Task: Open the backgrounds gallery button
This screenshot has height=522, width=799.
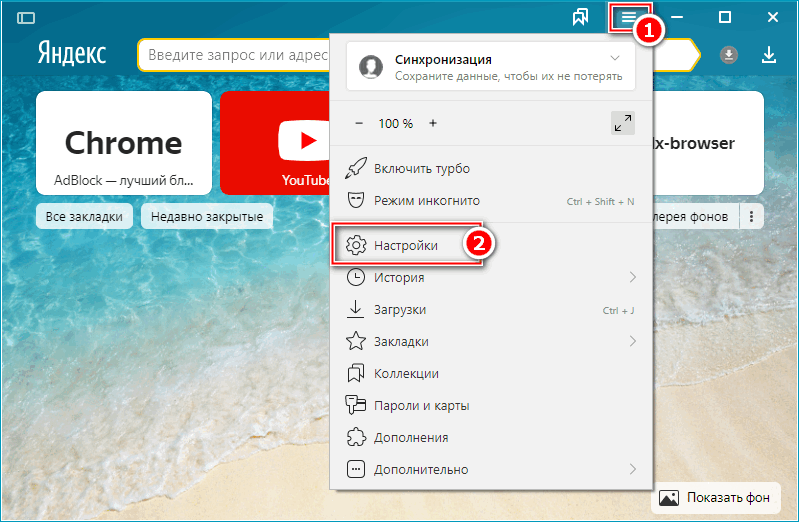Action: [x=695, y=217]
